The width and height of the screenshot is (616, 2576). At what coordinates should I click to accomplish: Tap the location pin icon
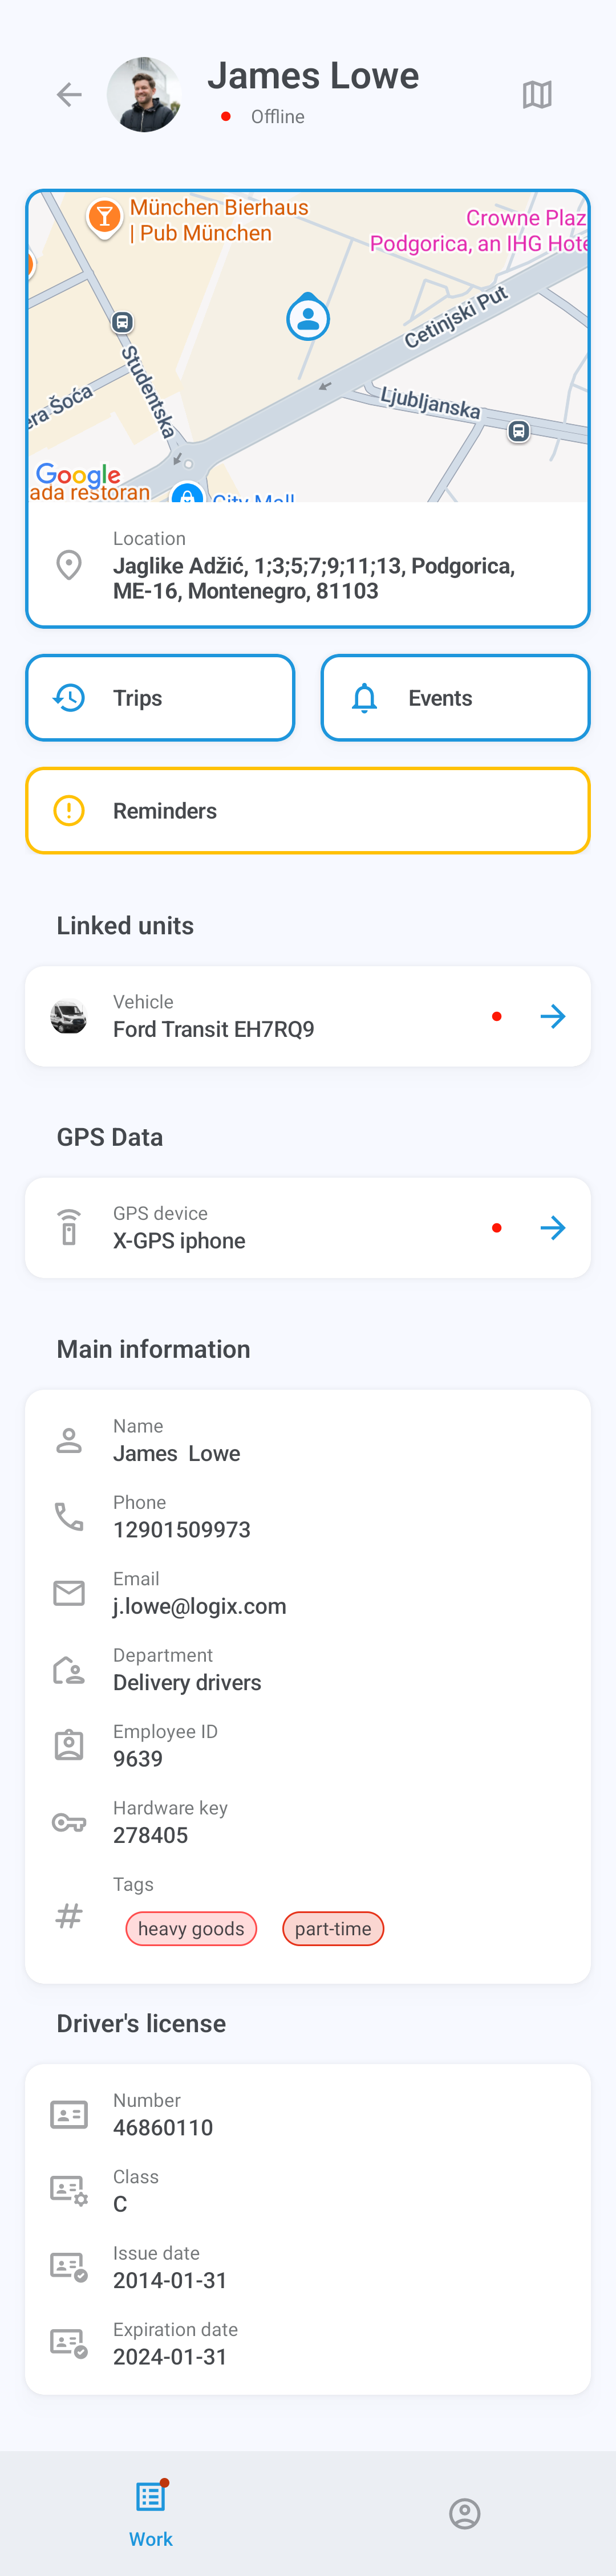click(x=69, y=565)
